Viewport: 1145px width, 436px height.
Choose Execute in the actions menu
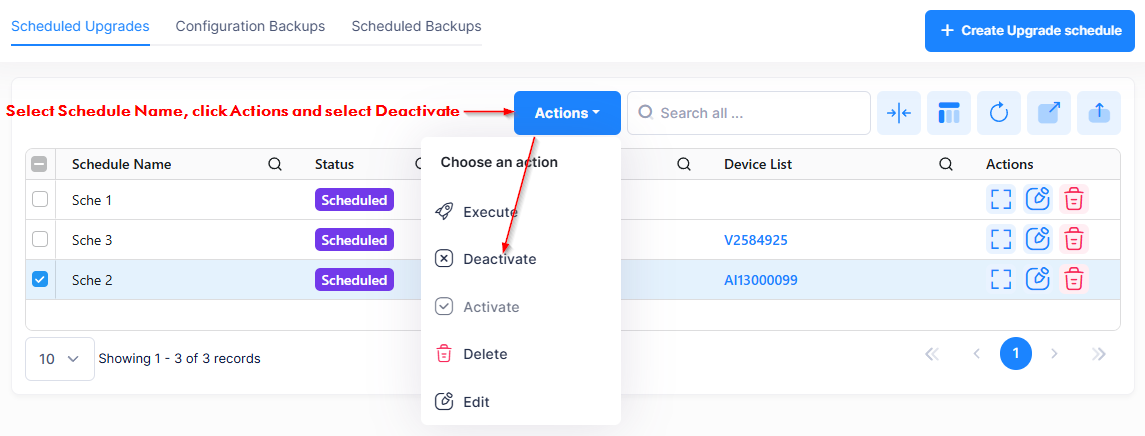[x=490, y=212]
